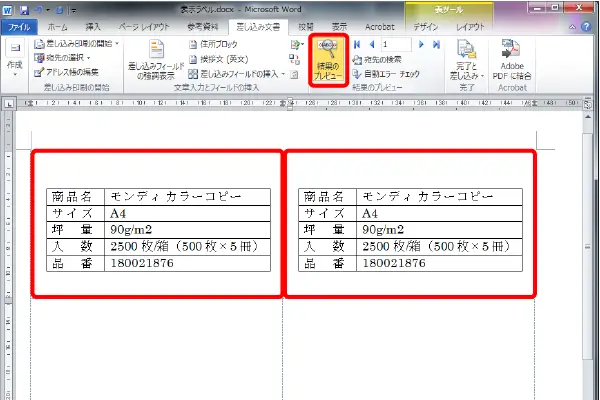Click the tab stop selector at ruler corner
Viewport: 600px width, 400px height.
click(8, 104)
